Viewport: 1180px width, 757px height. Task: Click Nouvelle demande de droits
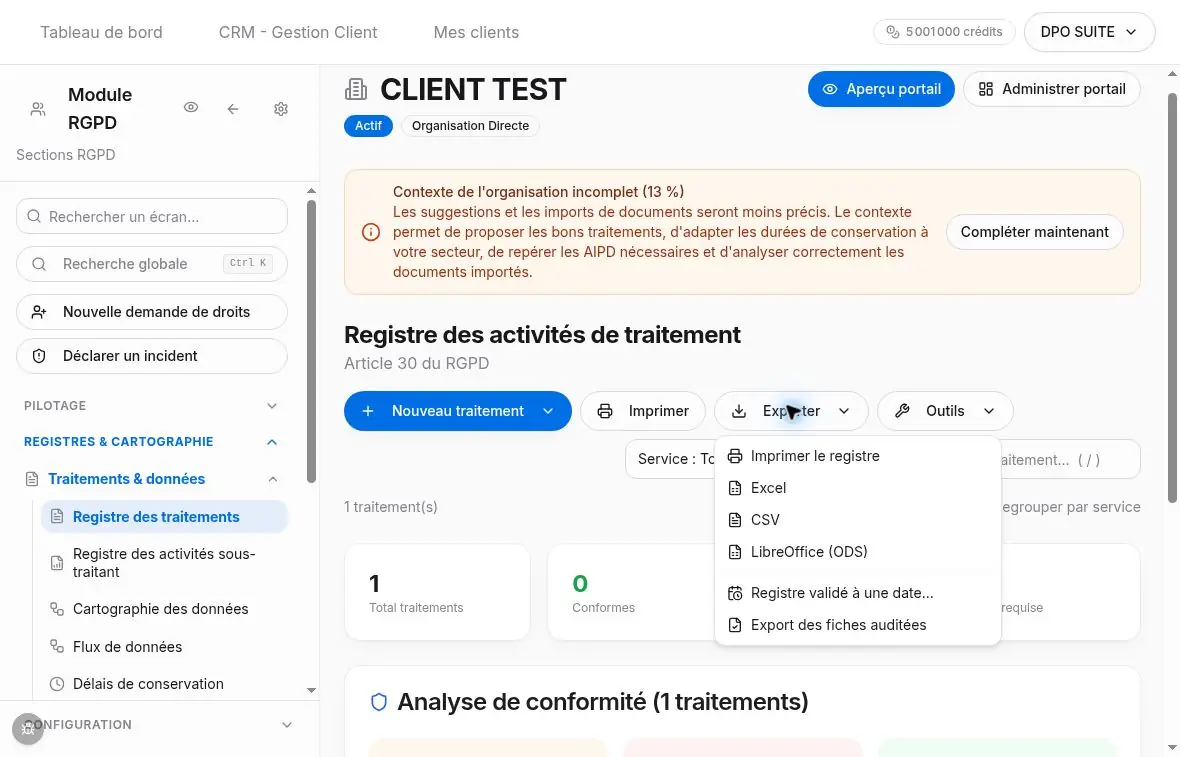[151, 312]
